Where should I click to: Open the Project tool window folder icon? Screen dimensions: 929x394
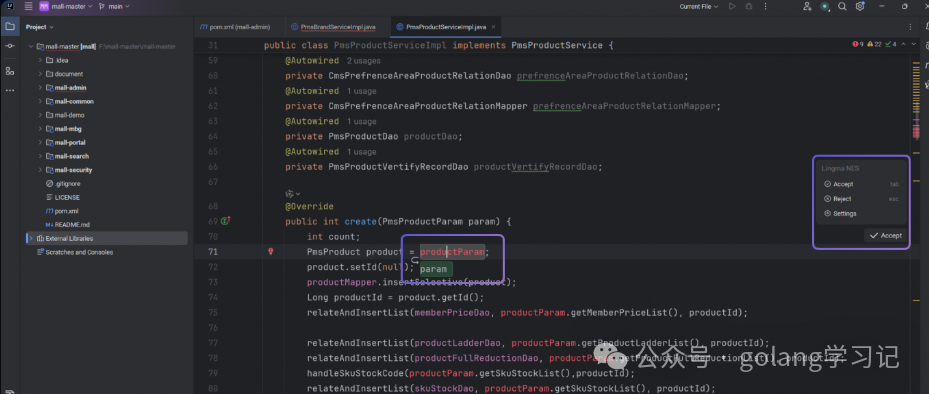click(10, 27)
